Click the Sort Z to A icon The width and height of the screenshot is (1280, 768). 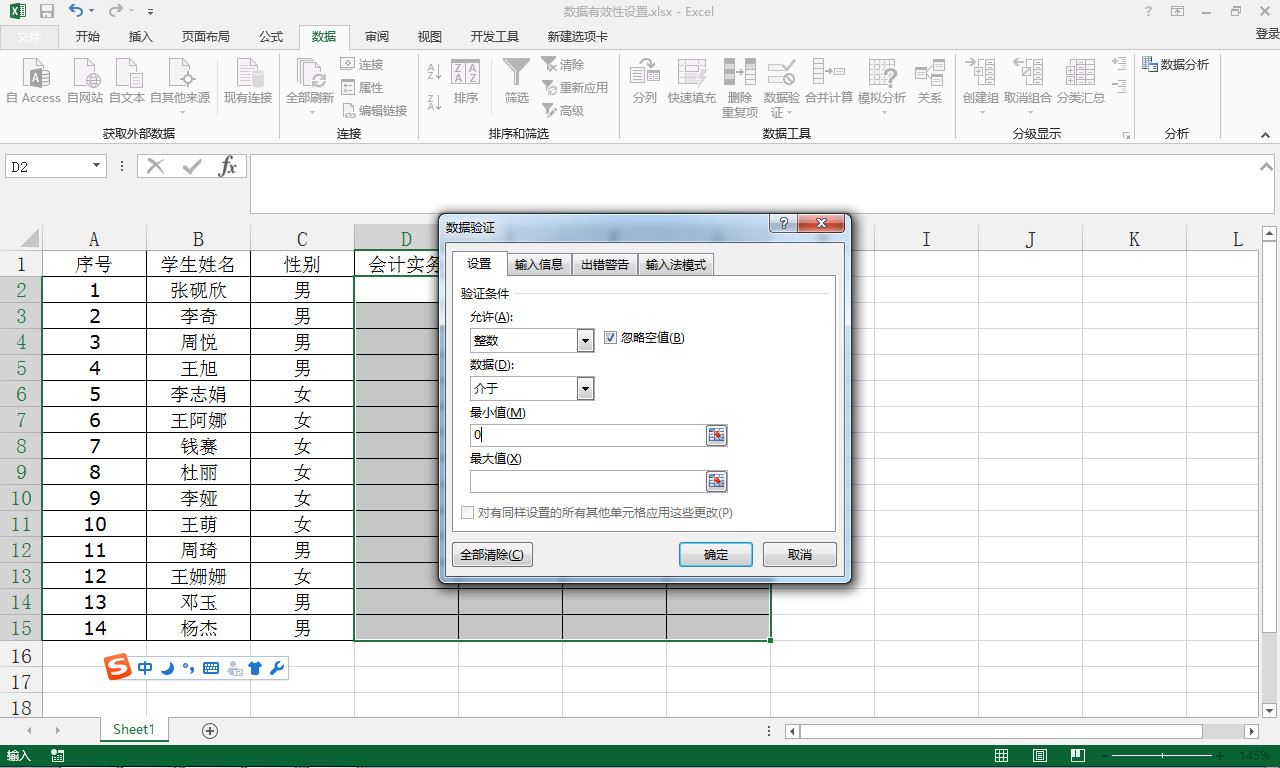point(434,102)
